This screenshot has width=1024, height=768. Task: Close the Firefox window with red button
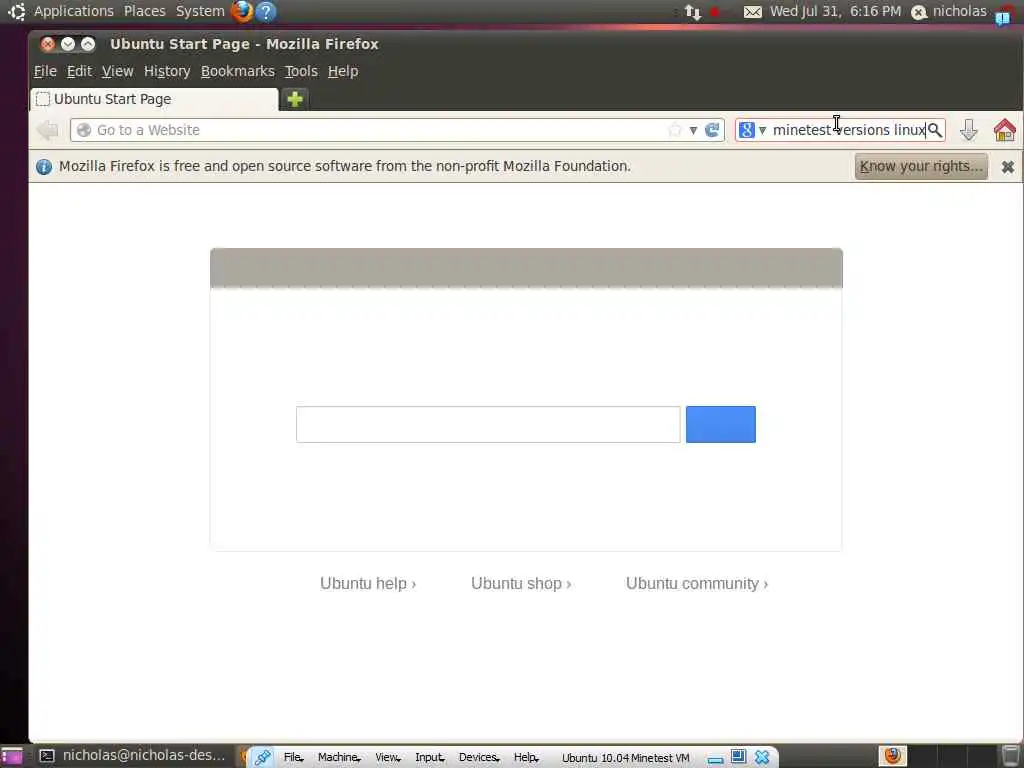48,44
